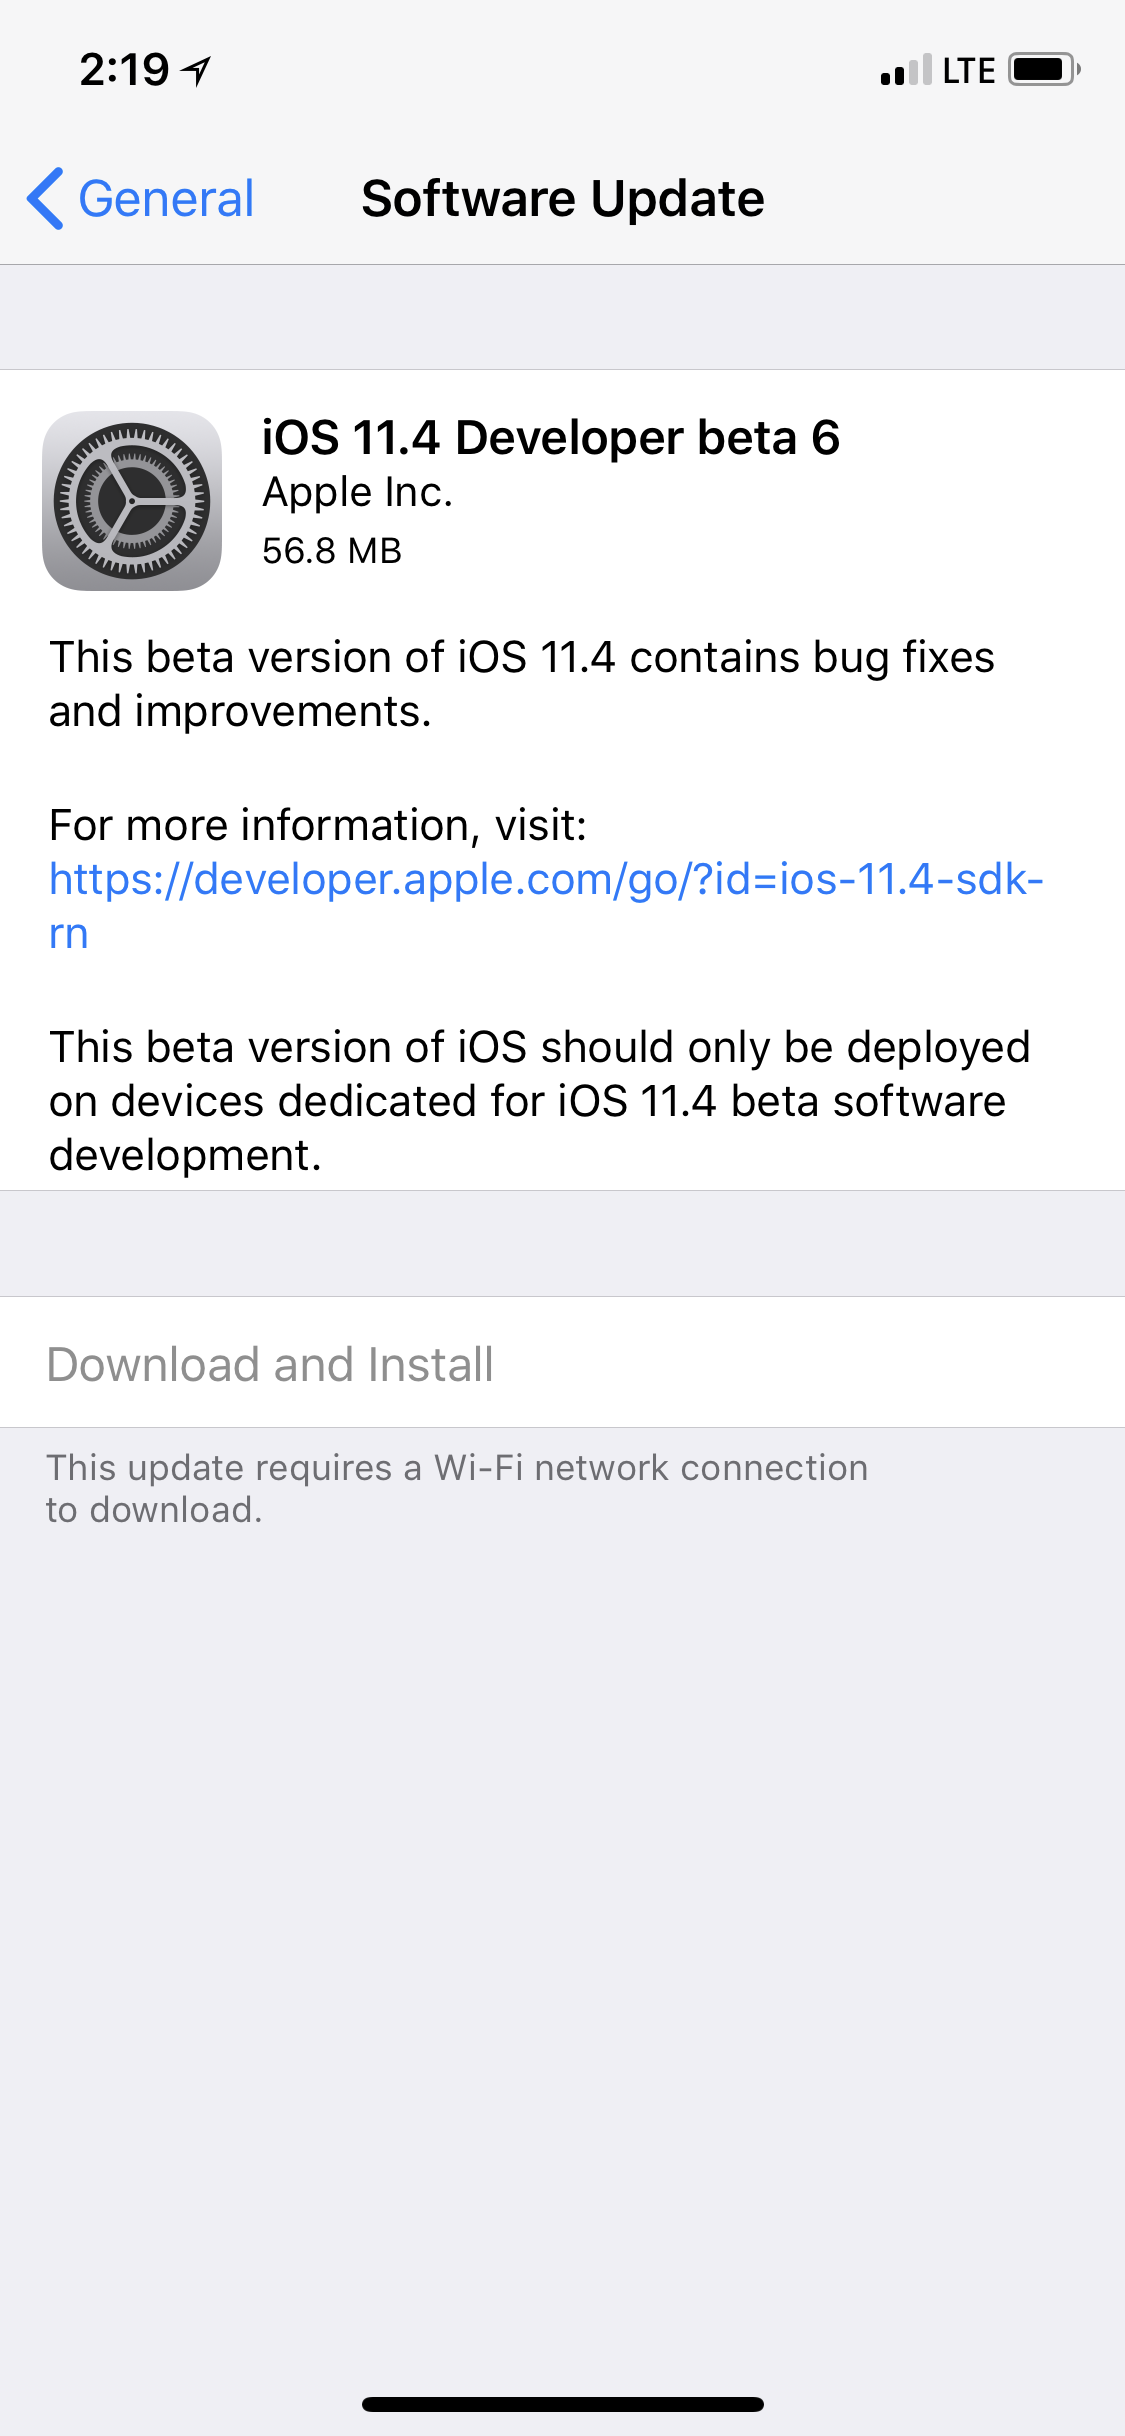Tap the 56.8 MB size label
1125x2436 pixels.
332,551
